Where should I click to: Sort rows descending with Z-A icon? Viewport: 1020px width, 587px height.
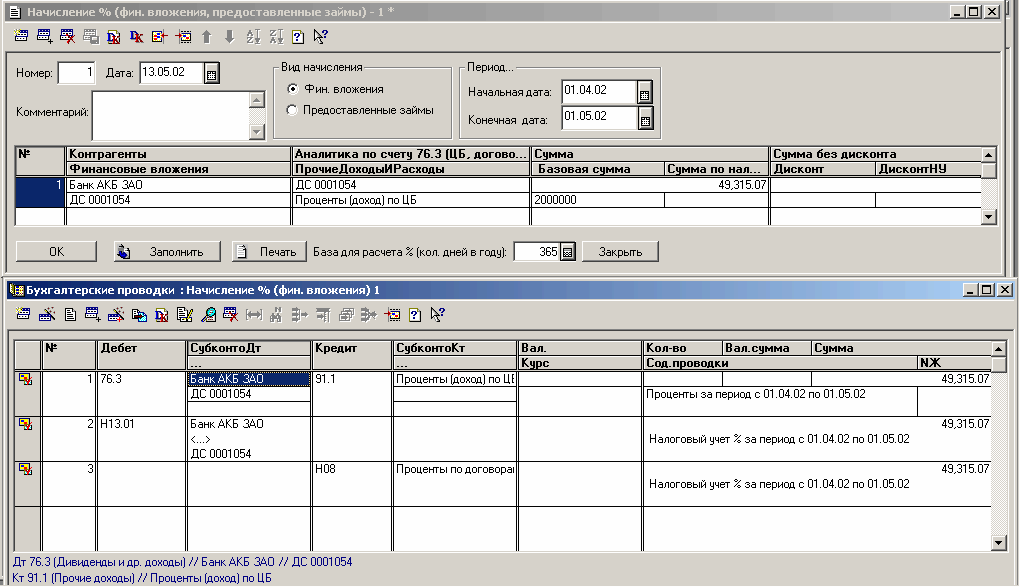(276, 36)
